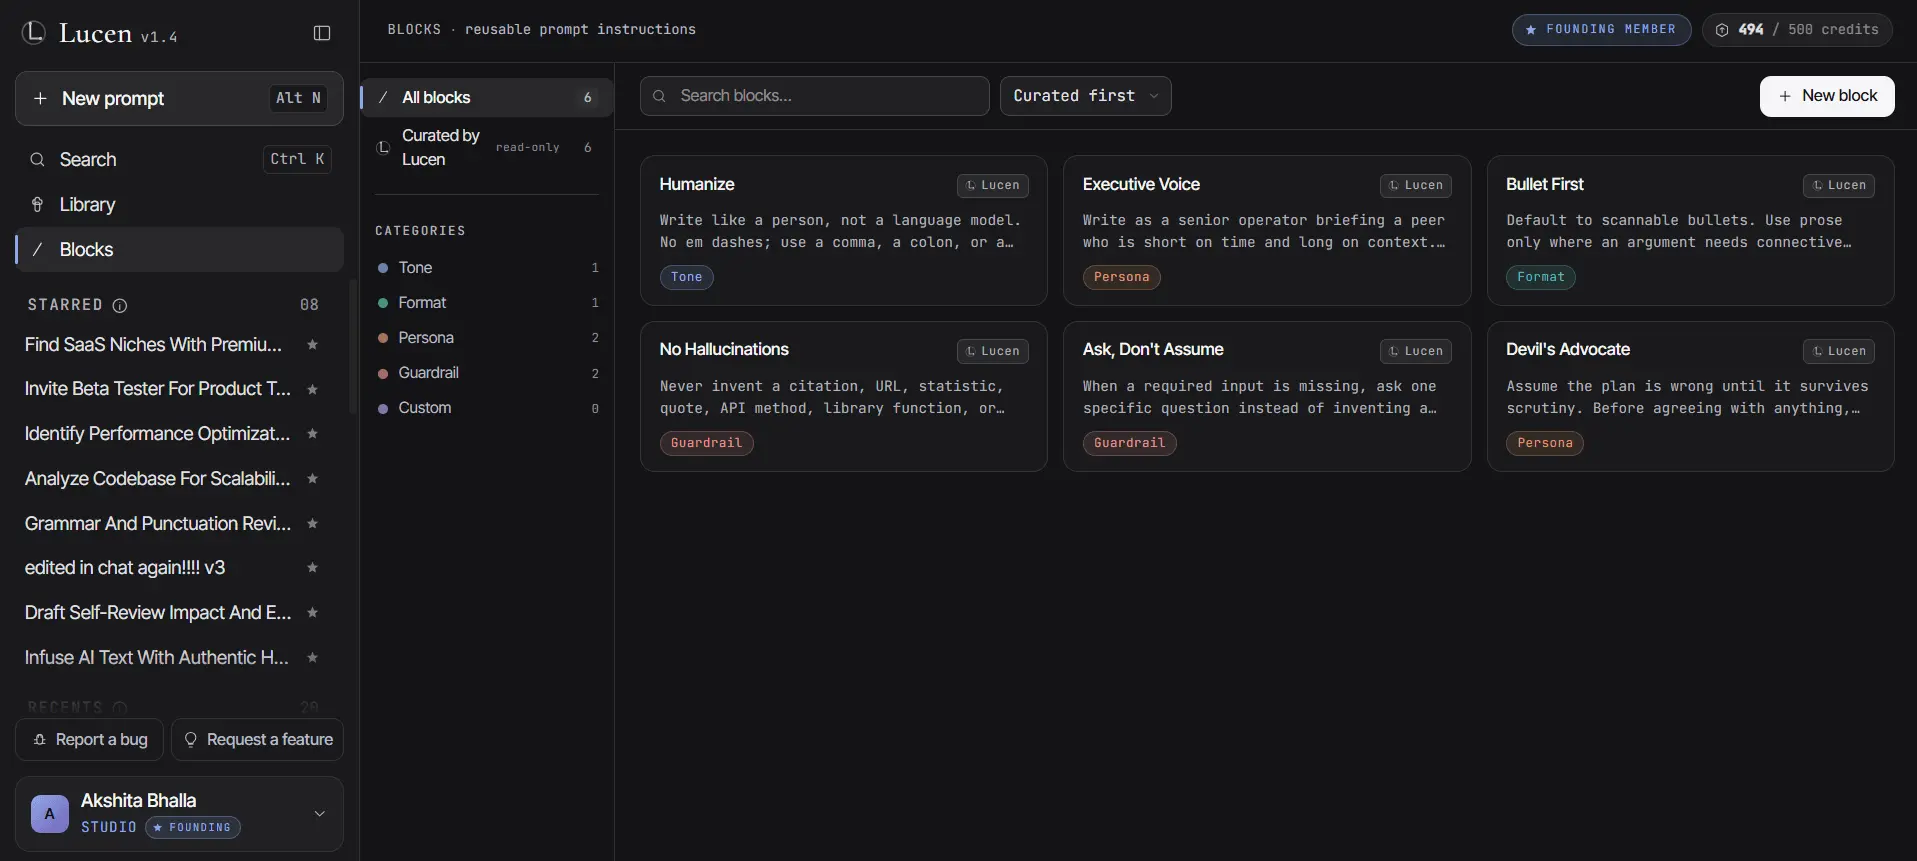
Task: Filter by the Tone category
Action: (487, 267)
